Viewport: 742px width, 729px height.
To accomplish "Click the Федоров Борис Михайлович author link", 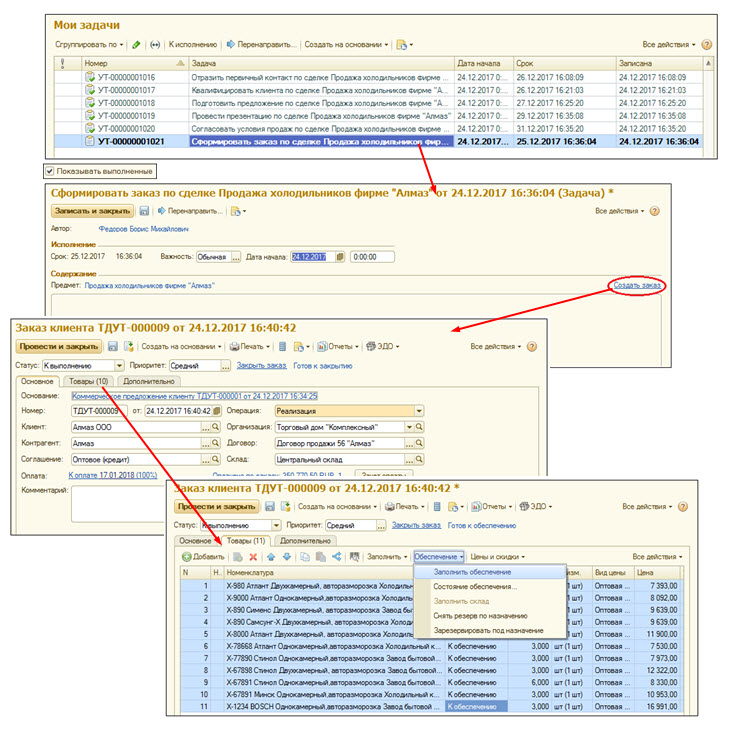I will pyautogui.click(x=143, y=229).
